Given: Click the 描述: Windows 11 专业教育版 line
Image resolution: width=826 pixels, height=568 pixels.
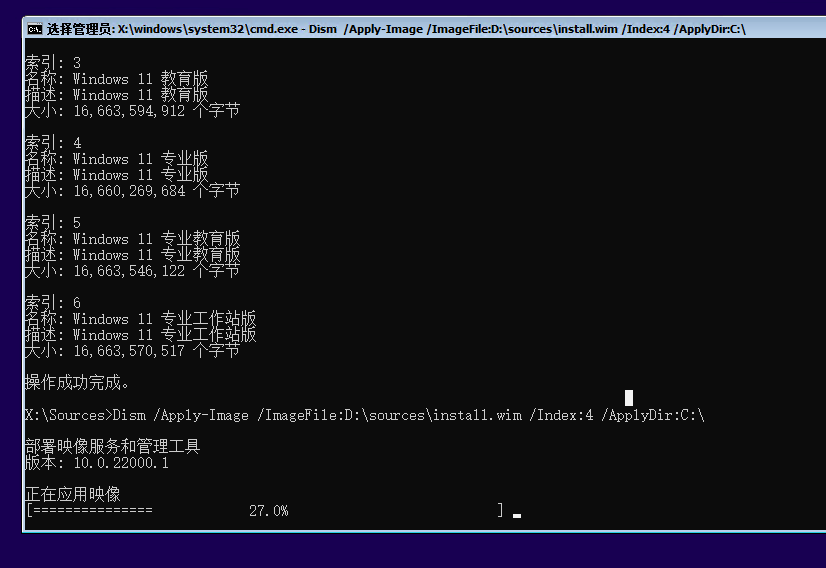Looking at the screenshot, I should pos(132,255).
